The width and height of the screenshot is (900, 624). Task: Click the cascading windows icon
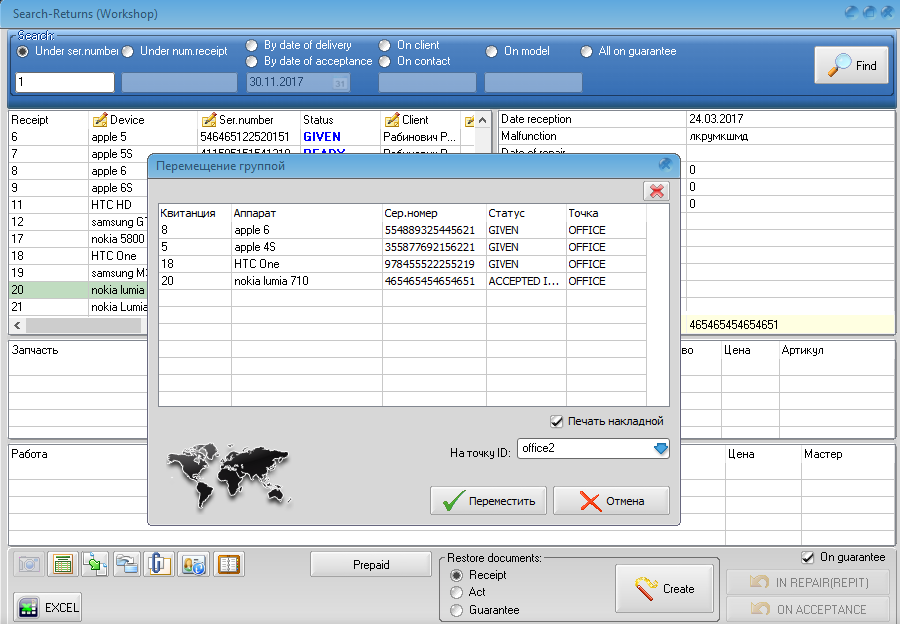[x=127, y=565]
